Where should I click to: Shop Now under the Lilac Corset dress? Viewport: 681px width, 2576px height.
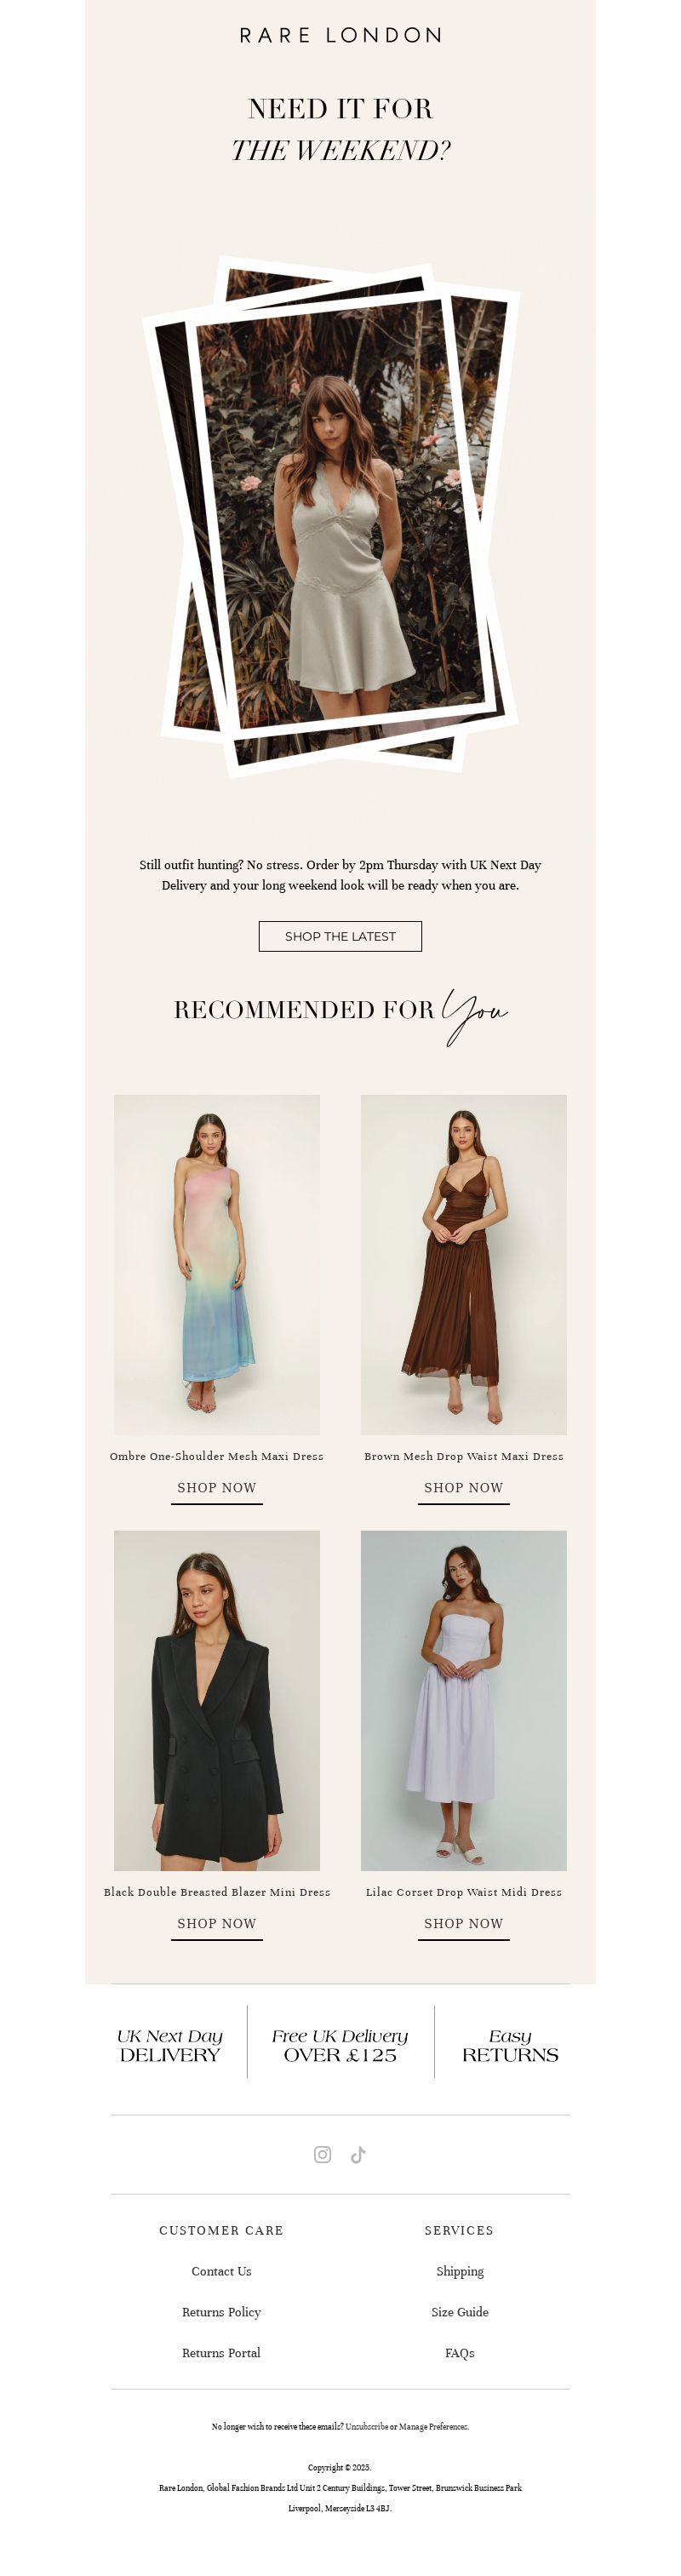pos(464,1924)
